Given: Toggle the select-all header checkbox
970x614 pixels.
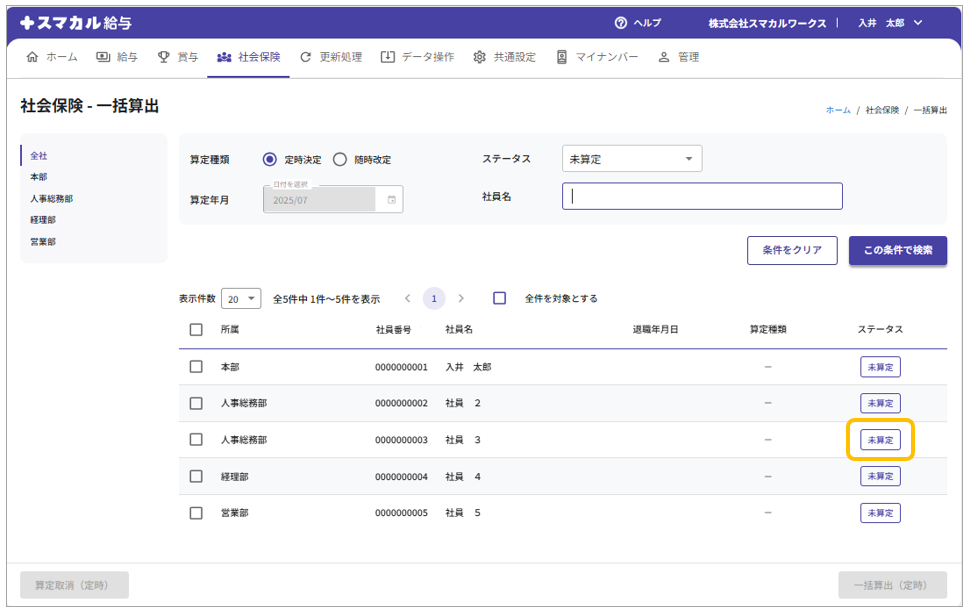Looking at the screenshot, I should pos(196,329).
